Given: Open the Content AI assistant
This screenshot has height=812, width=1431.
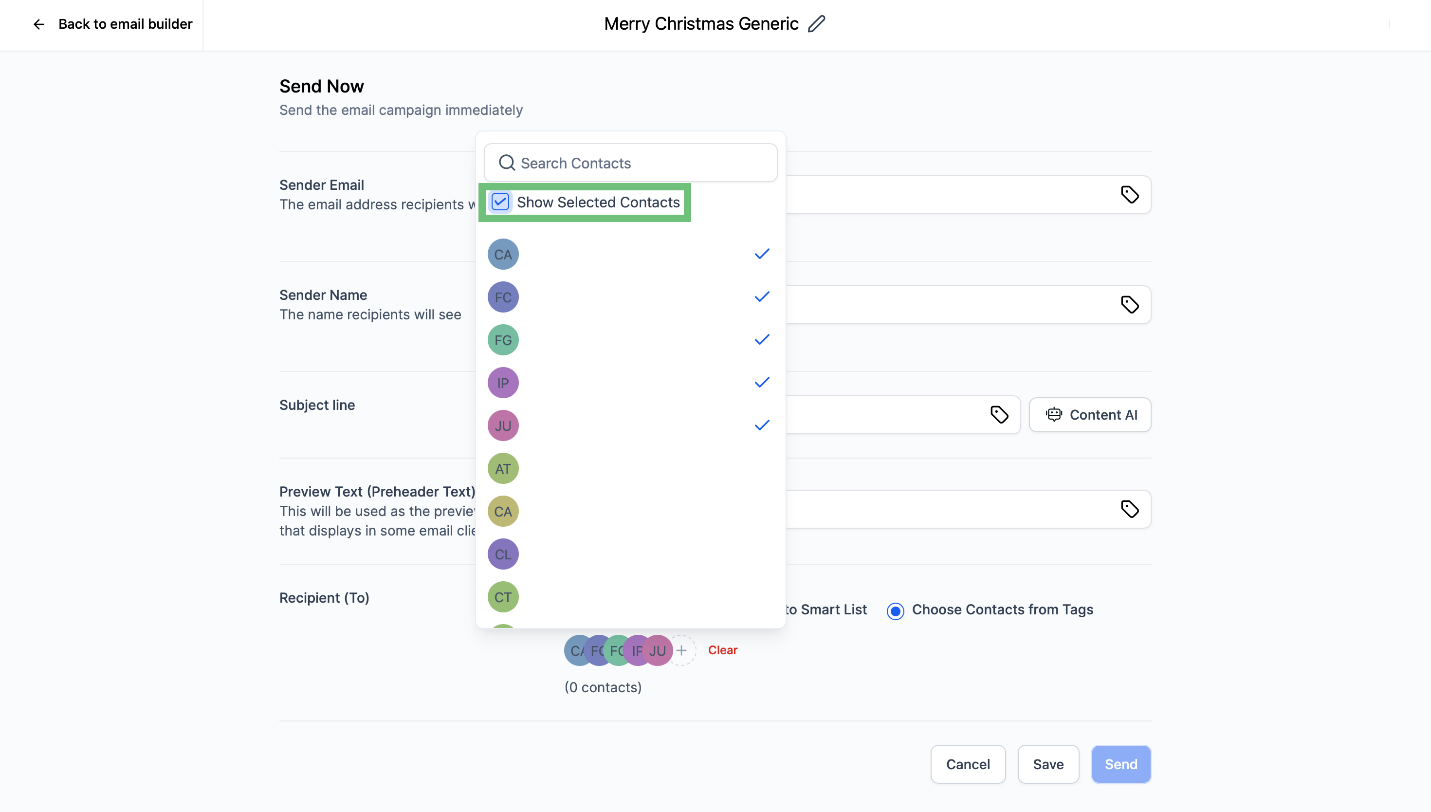Looking at the screenshot, I should pos(1090,415).
